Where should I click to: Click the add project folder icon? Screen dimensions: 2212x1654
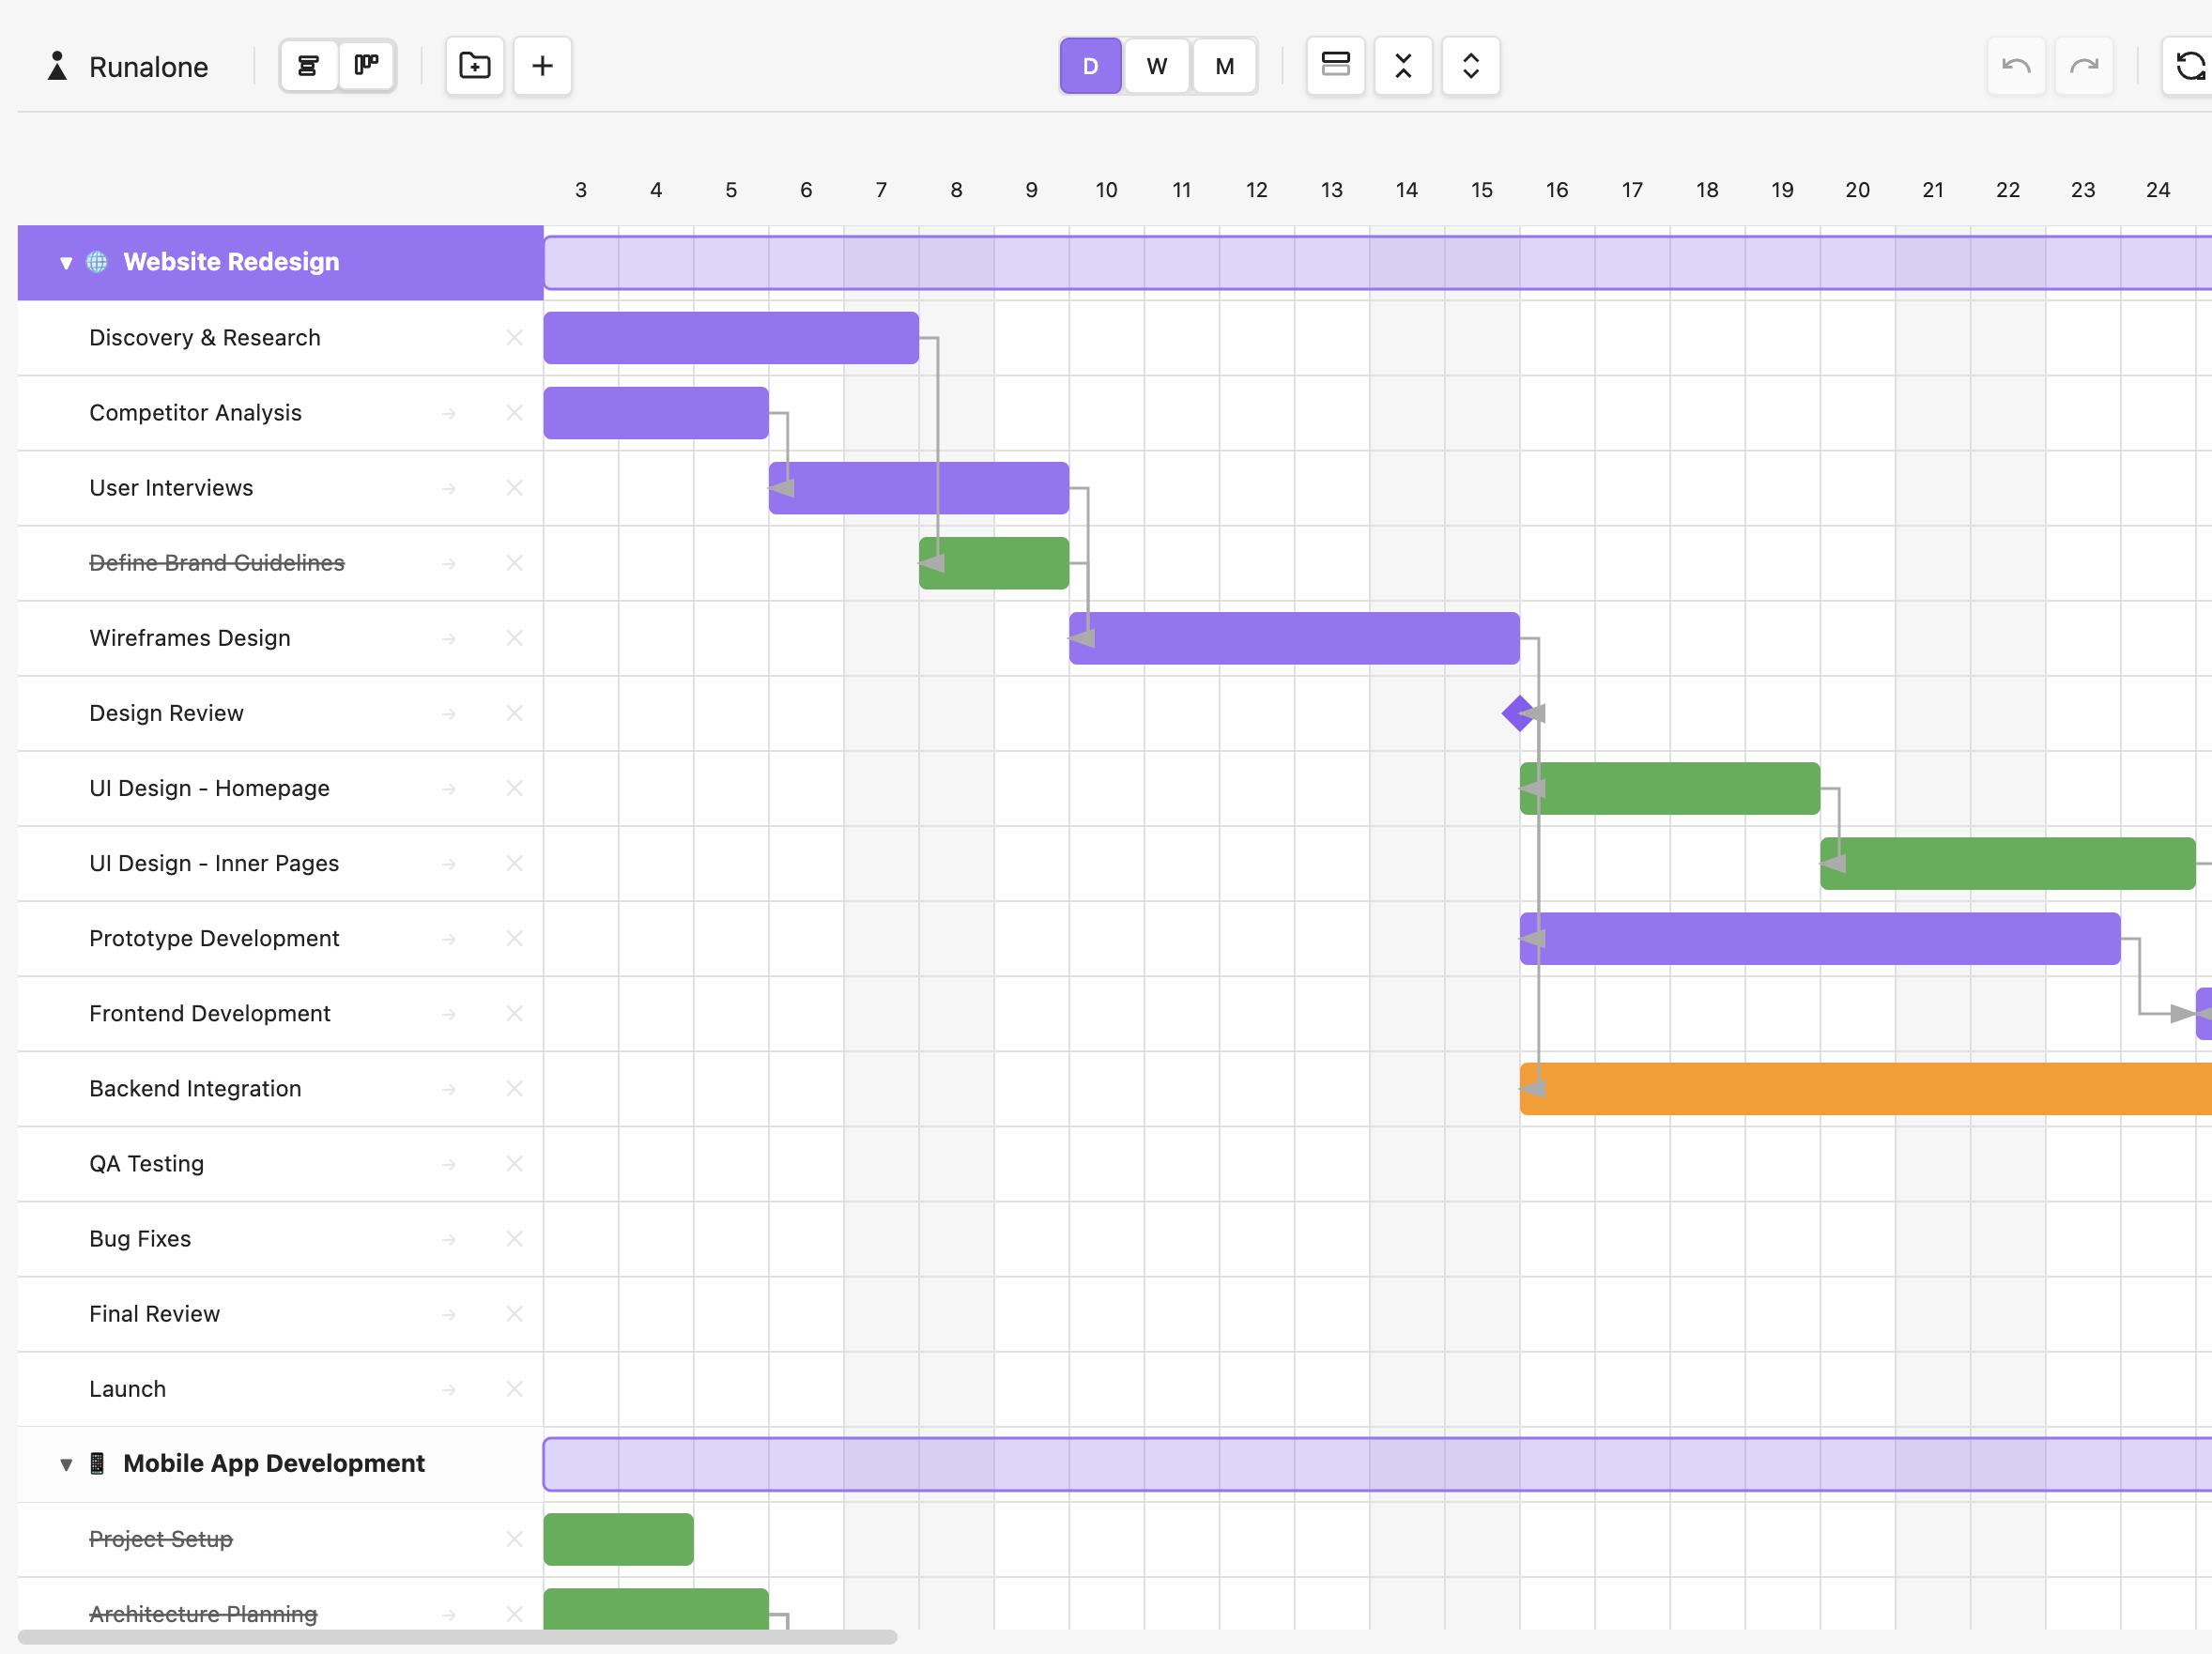tap(474, 66)
